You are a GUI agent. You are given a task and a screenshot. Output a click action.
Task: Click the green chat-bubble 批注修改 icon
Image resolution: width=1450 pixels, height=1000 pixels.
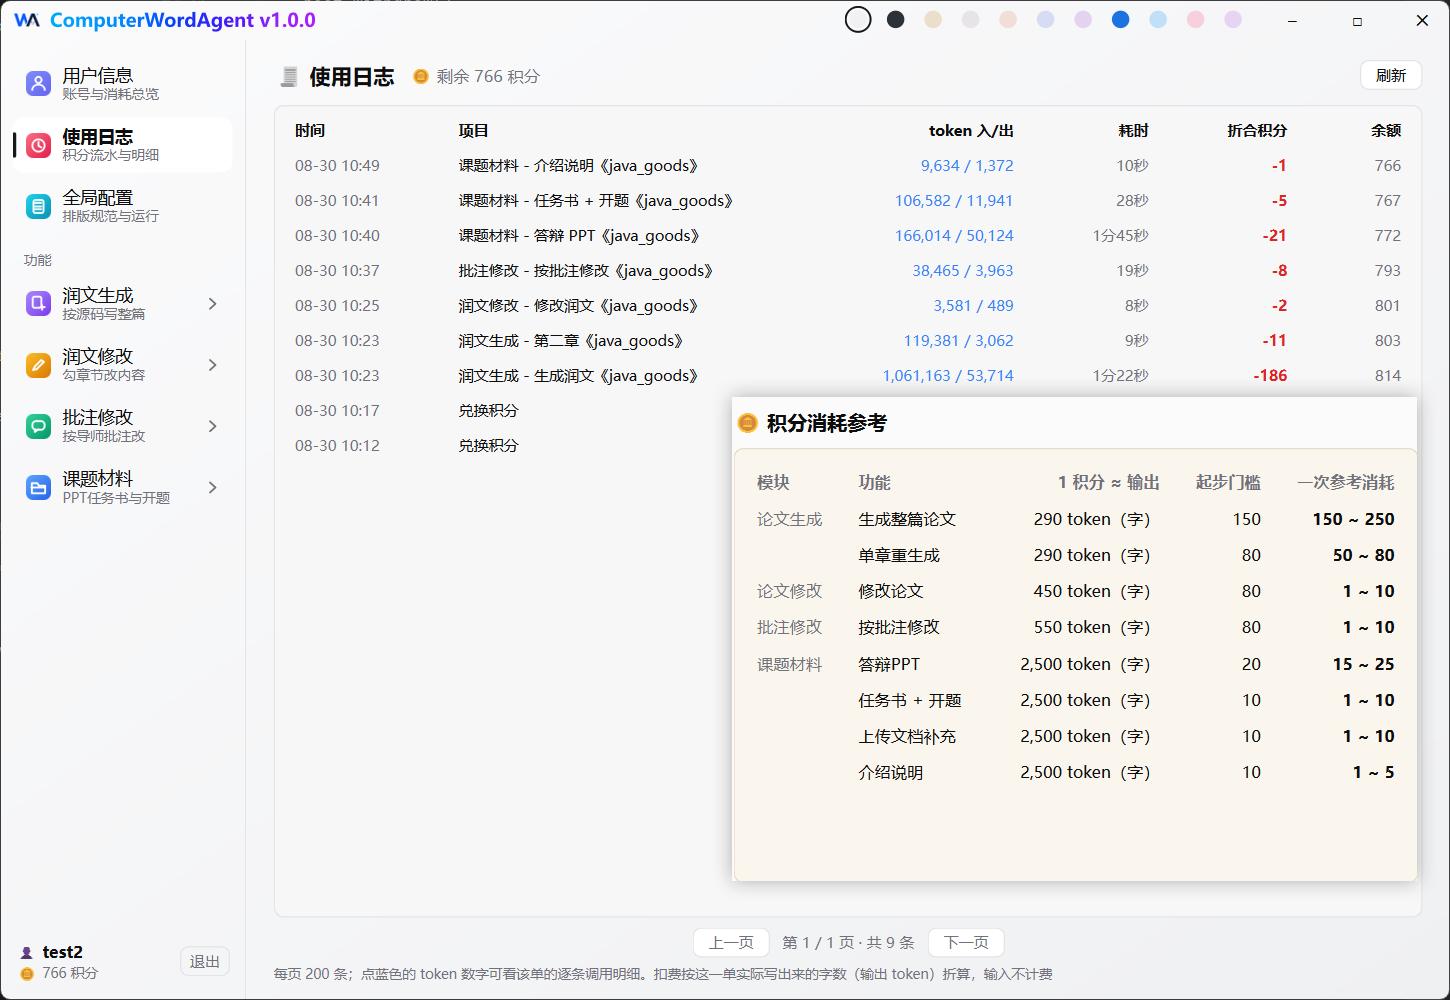tap(38, 426)
